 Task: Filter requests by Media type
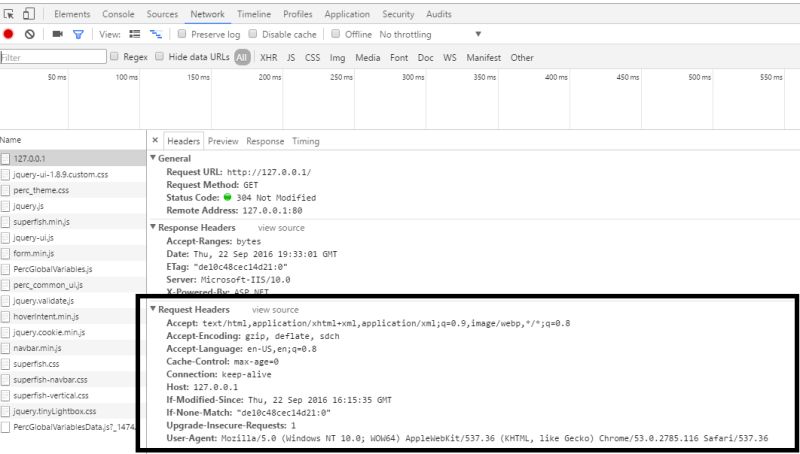click(x=367, y=58)
